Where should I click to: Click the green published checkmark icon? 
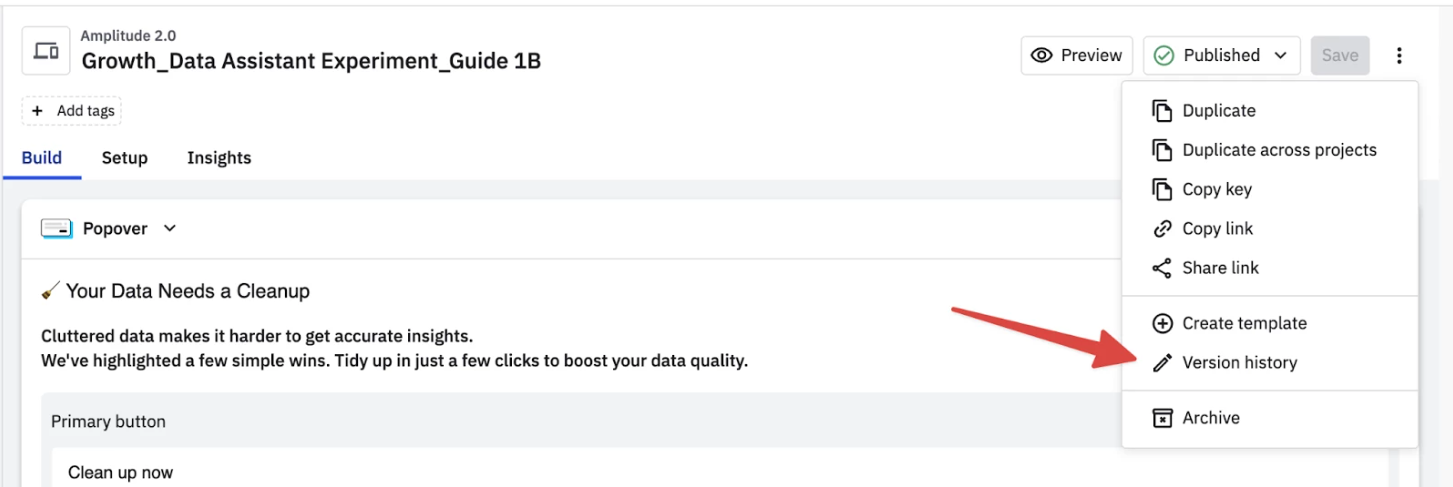pyautogui.click(x=1164, y=56)
